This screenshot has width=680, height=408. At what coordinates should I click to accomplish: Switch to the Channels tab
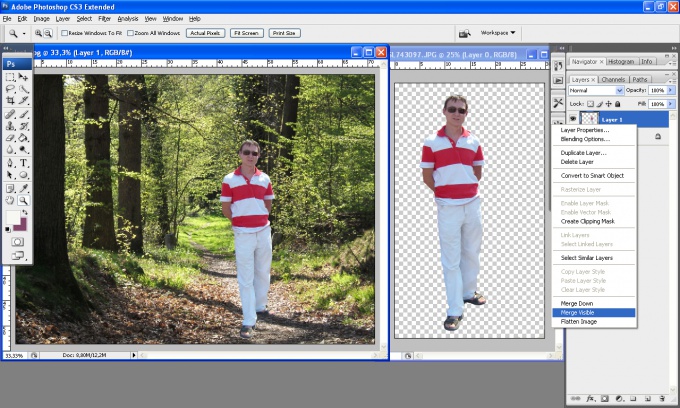click(x=613, y=79)
